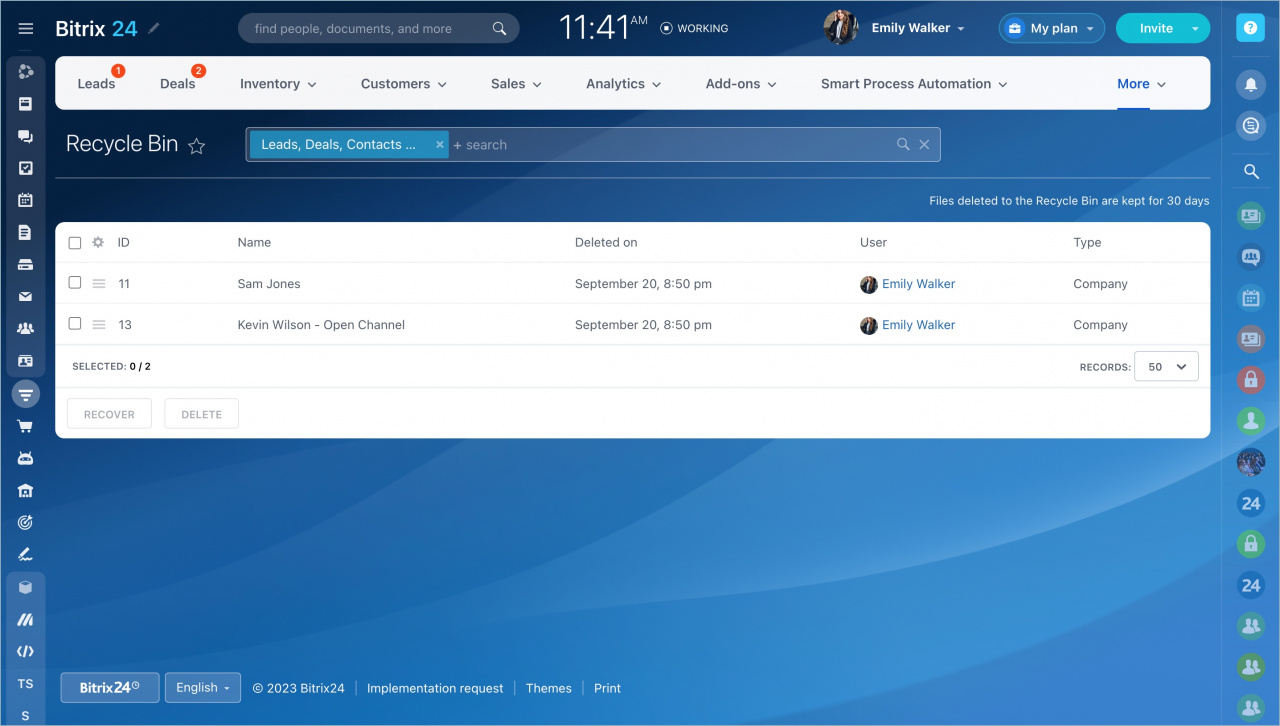Open the Themes link
The height and width of the screenshot is (726, 1280).
[549, 688]
